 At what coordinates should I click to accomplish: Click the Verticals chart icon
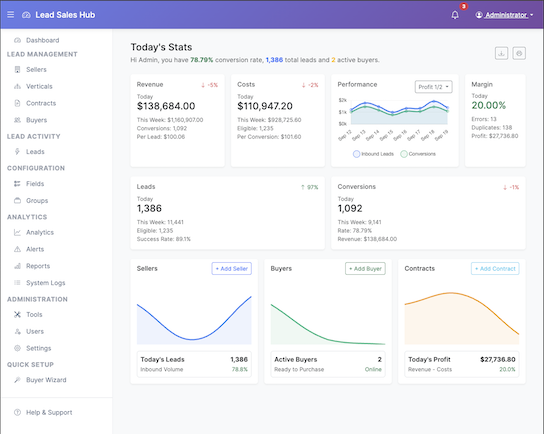[x=17, y=86]
